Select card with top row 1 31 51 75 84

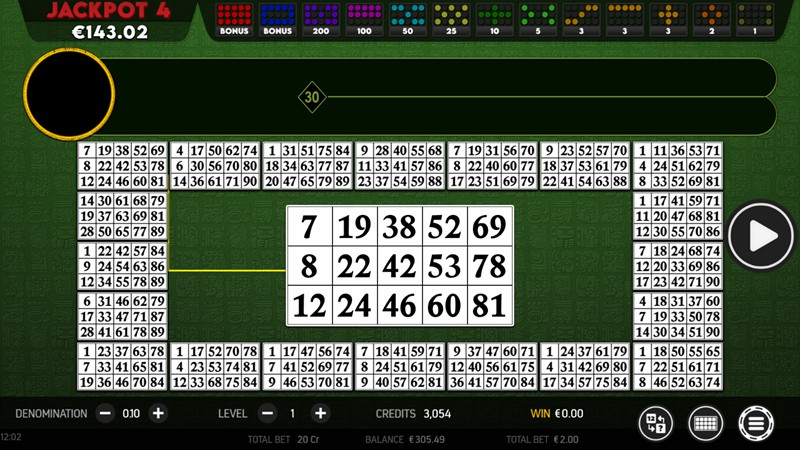pyautogui.click(x=307, y=166)
